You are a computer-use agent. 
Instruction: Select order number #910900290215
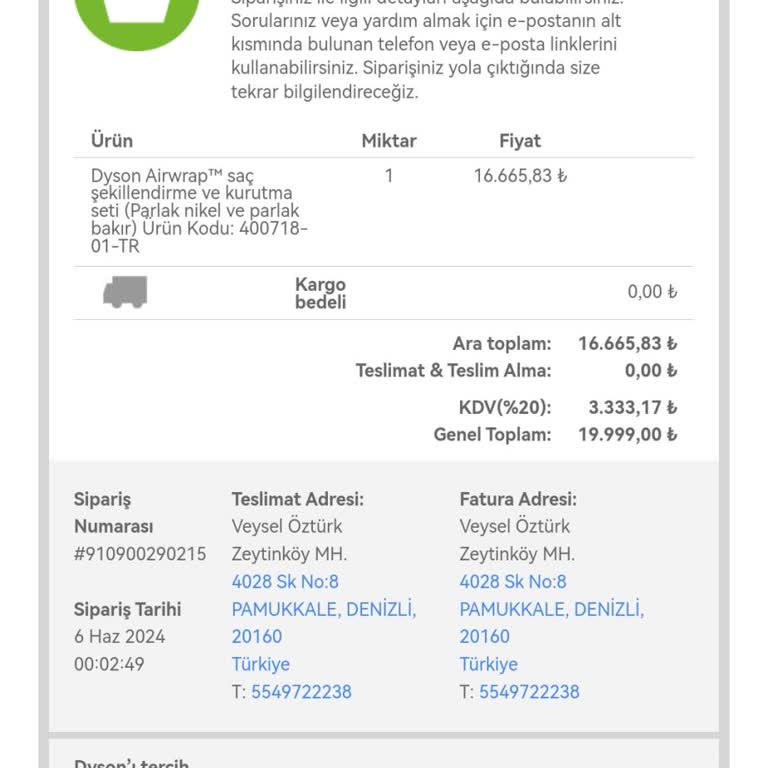click(140, 554)
